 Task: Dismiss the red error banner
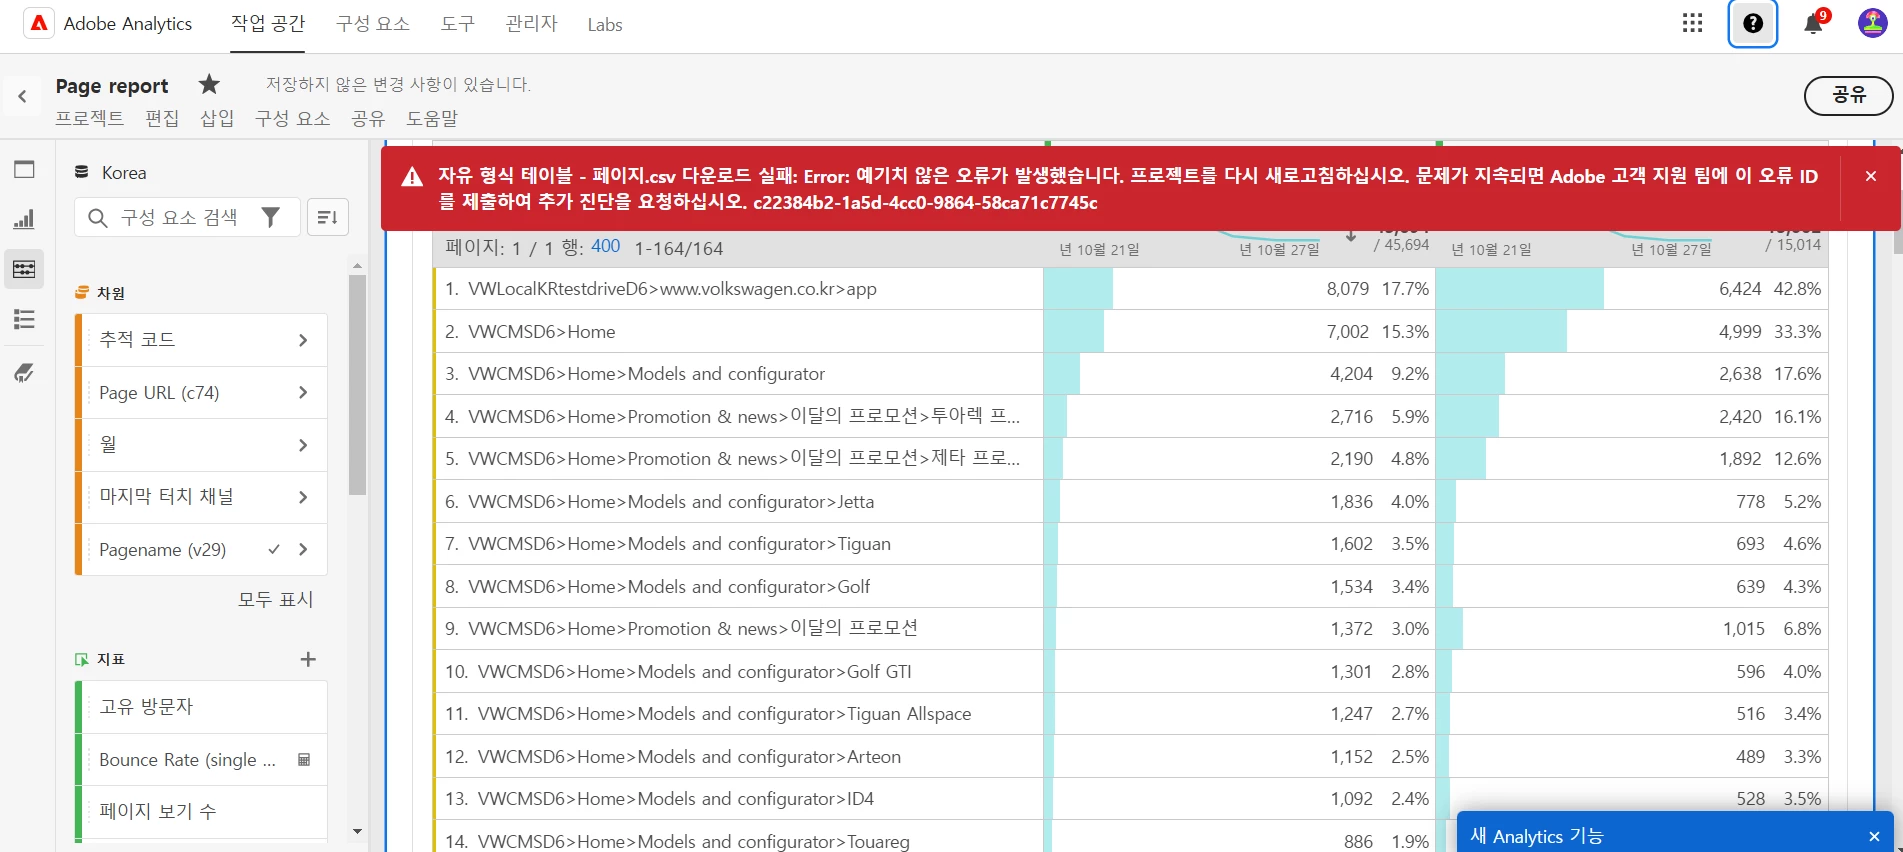[1871, 176]
